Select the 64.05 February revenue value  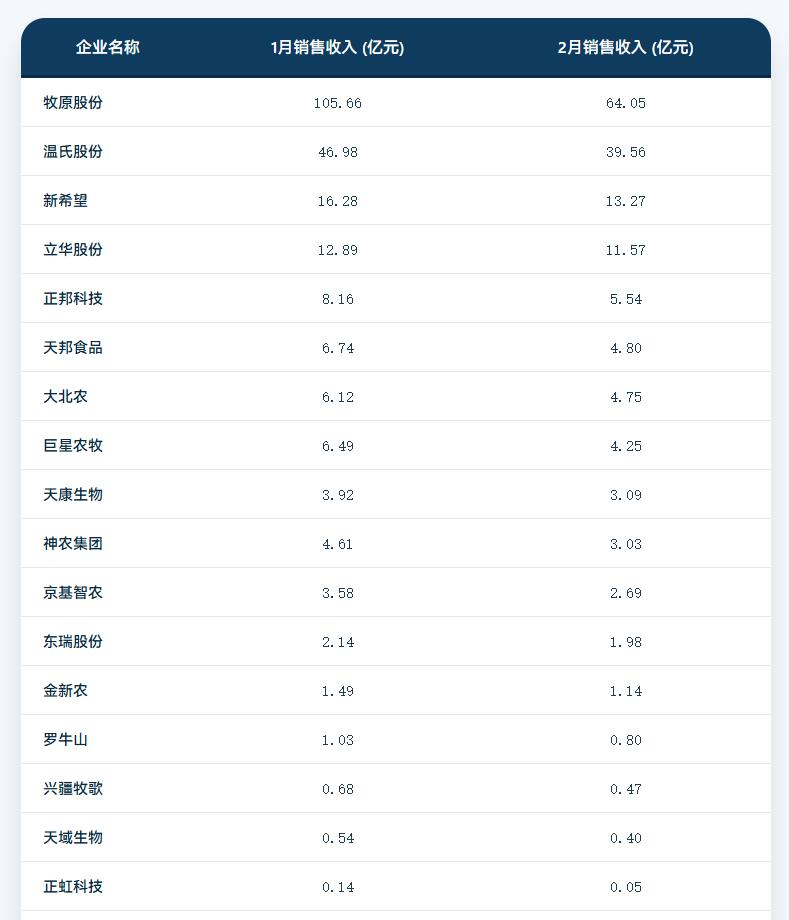point(626,104)
